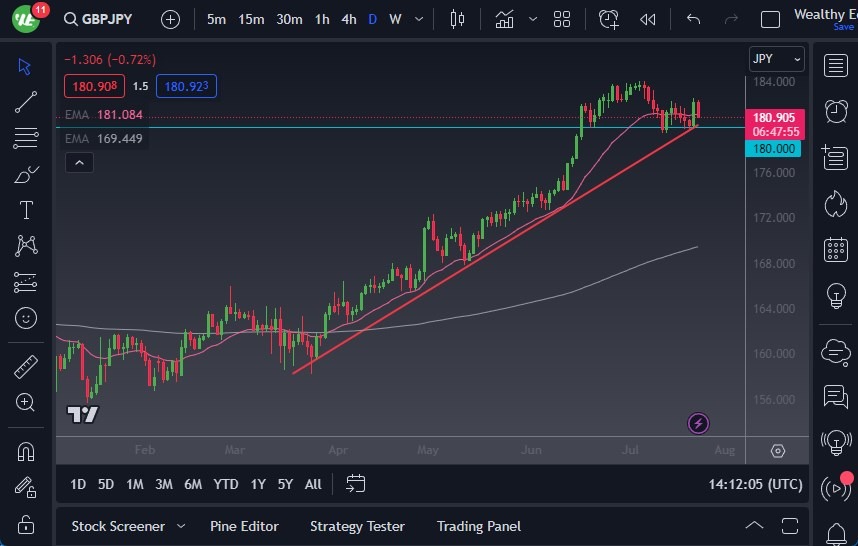Switch to the Strategy Tester tab
Viewport: 858px width, 546px height.
(x=357, y=526)
